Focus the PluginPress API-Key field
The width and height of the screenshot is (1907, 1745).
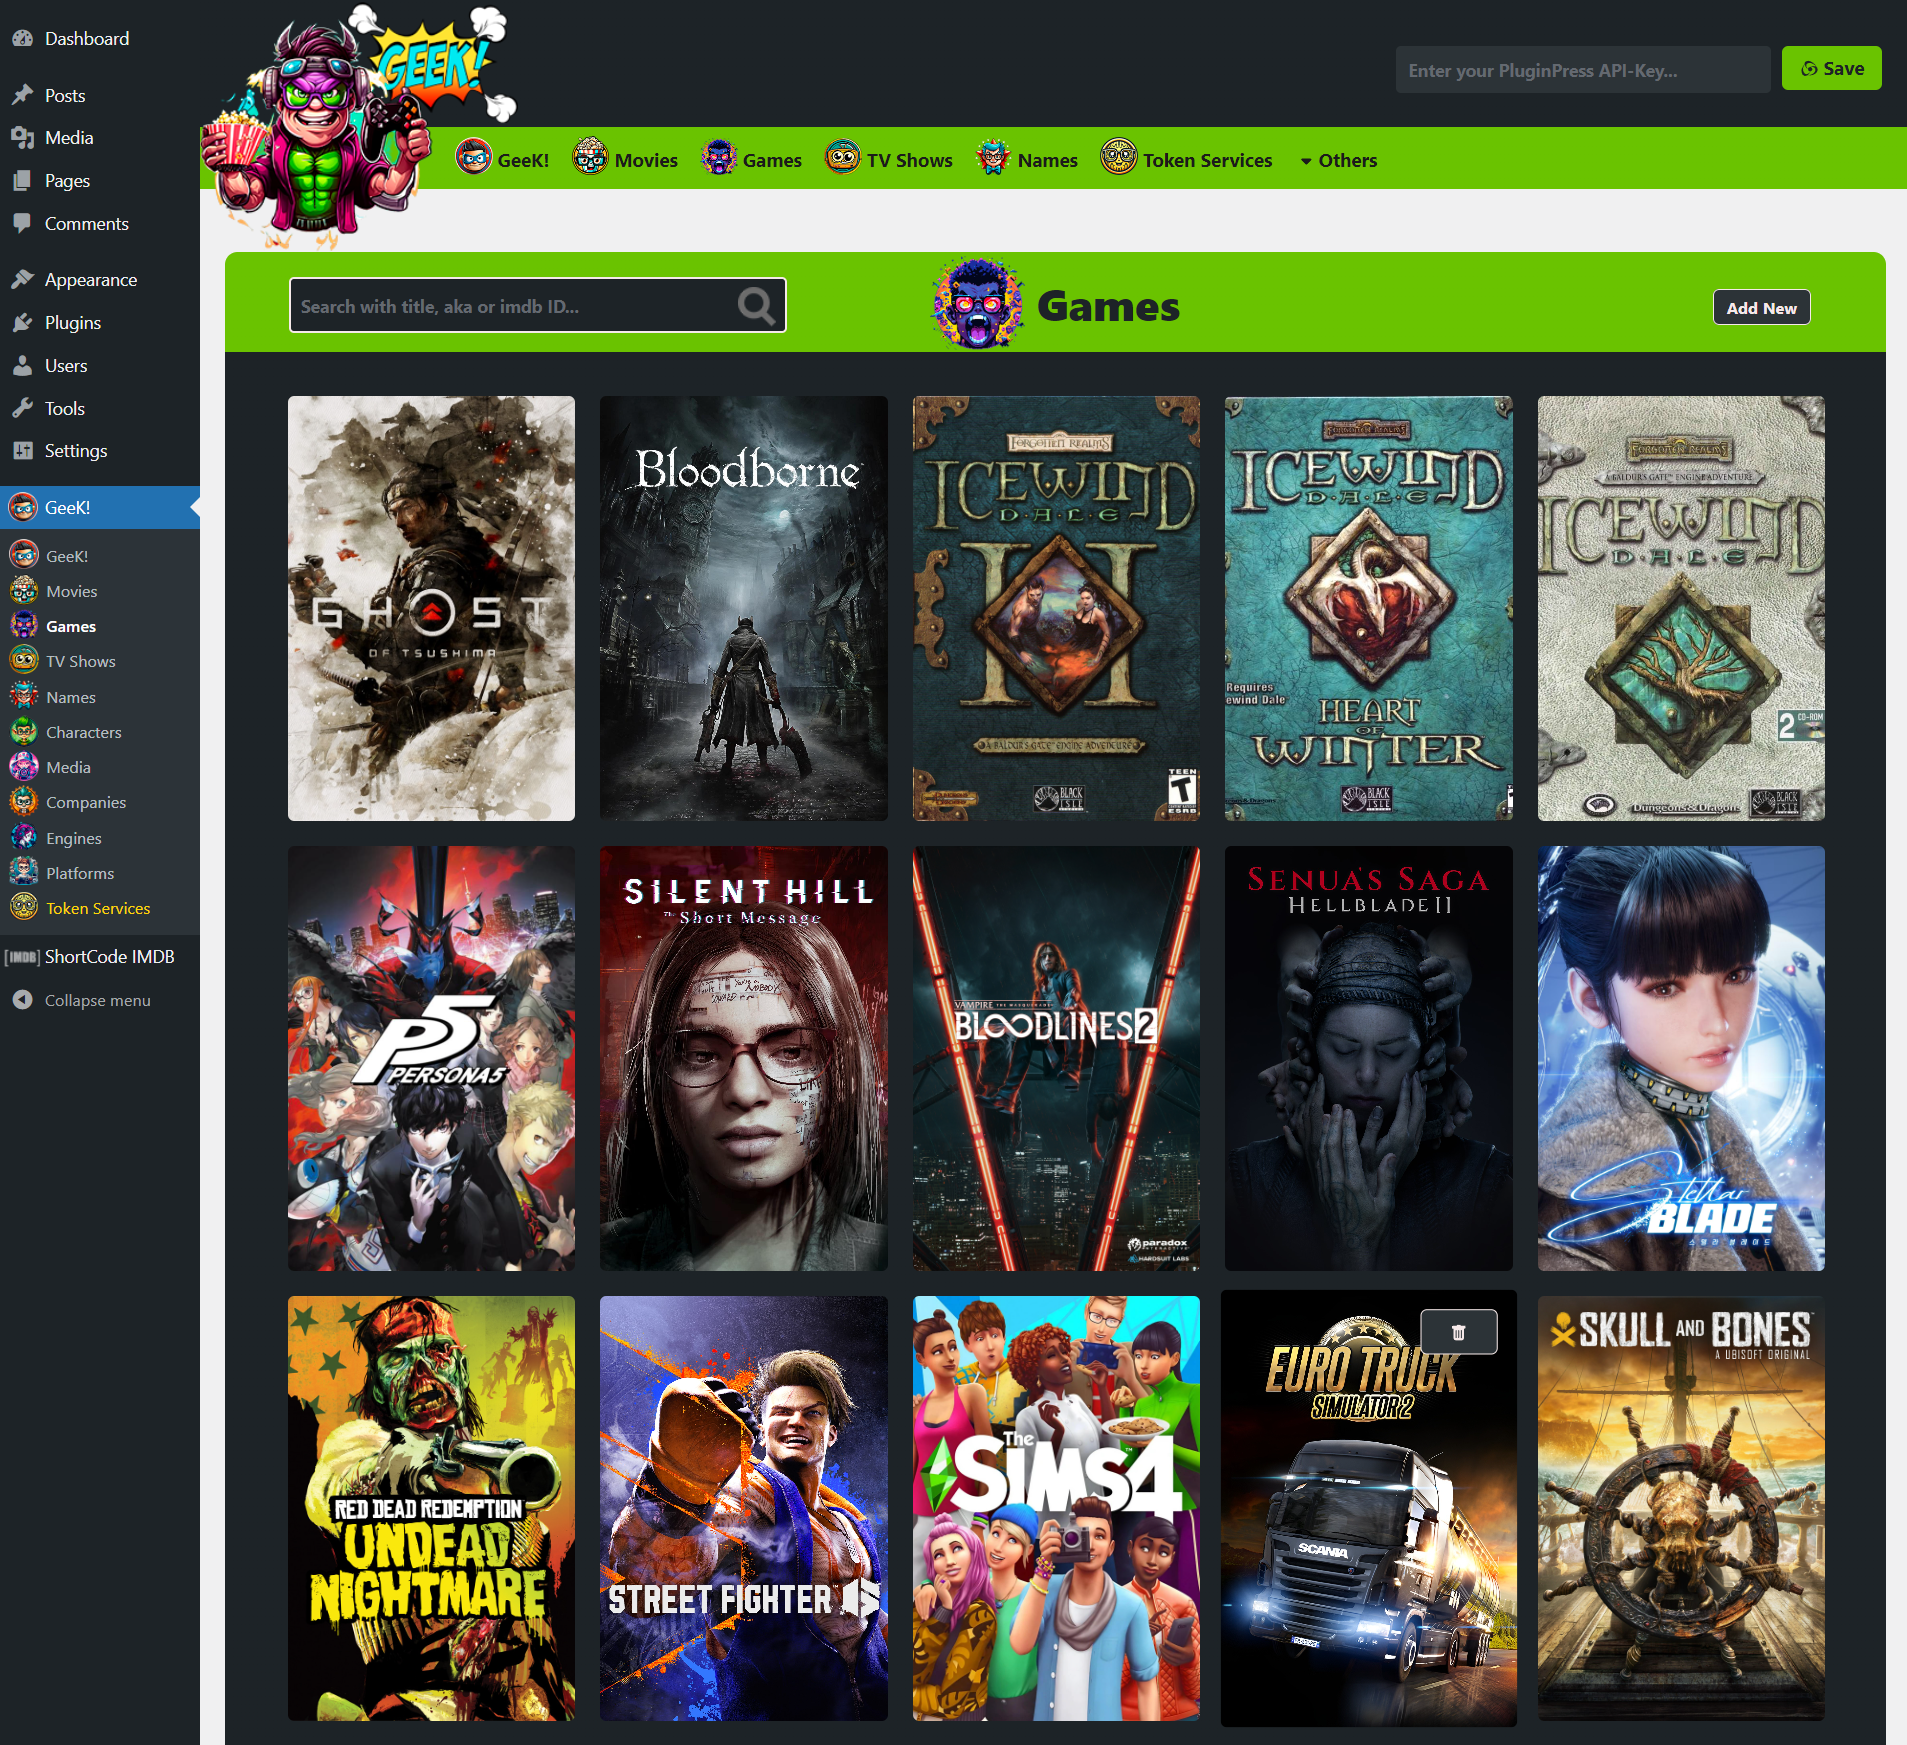1582,69
